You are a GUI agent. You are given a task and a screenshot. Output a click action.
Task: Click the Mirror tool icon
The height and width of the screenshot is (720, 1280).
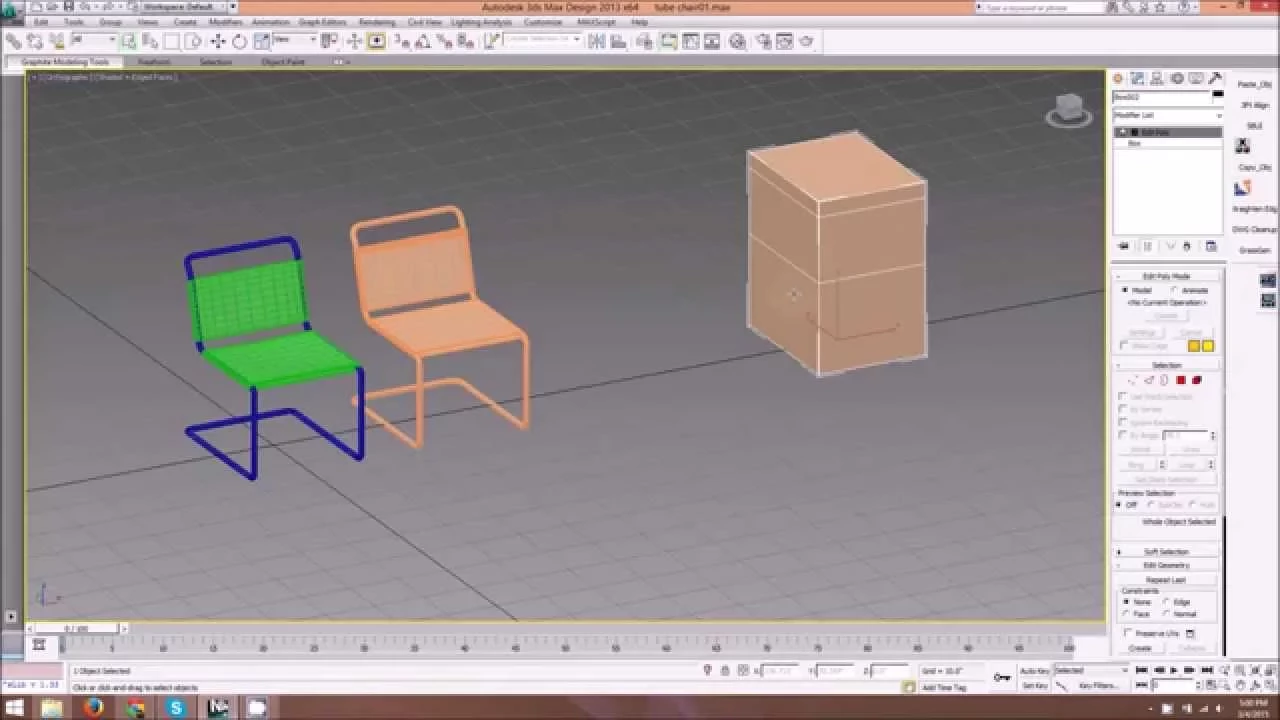click(597, 42)
